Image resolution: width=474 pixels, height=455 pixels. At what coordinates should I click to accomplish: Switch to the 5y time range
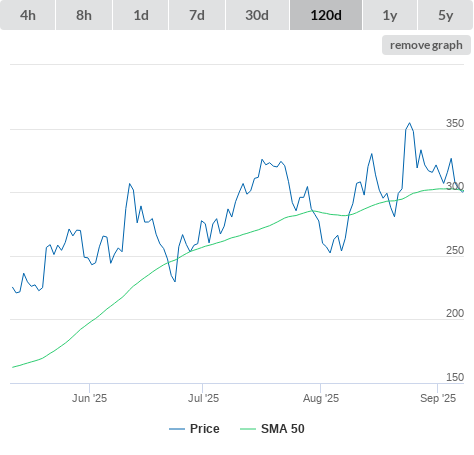[x=445, y=15]
